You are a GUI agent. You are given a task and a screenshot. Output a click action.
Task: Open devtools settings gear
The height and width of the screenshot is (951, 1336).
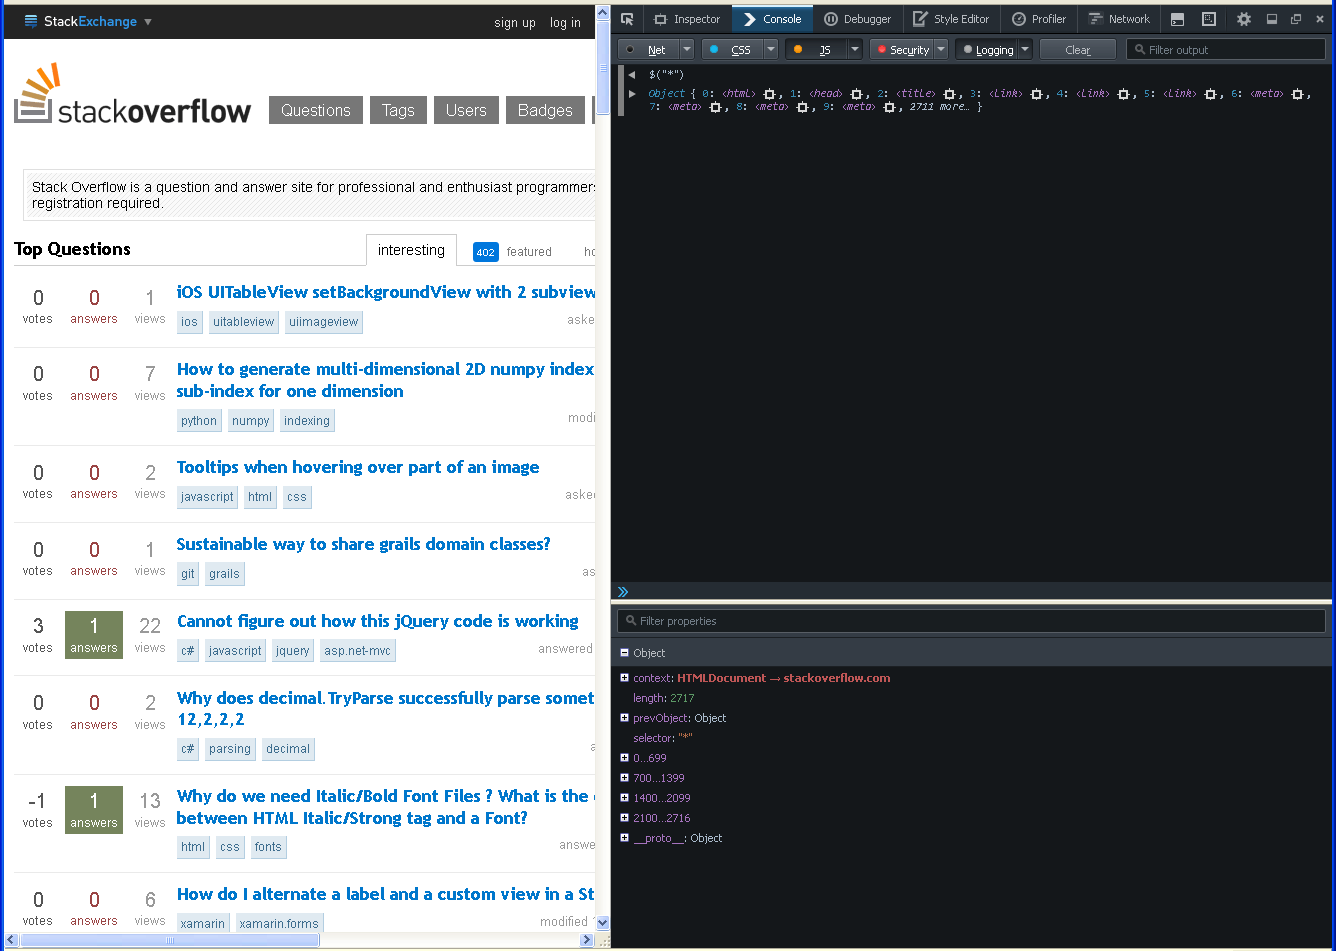1244,19
